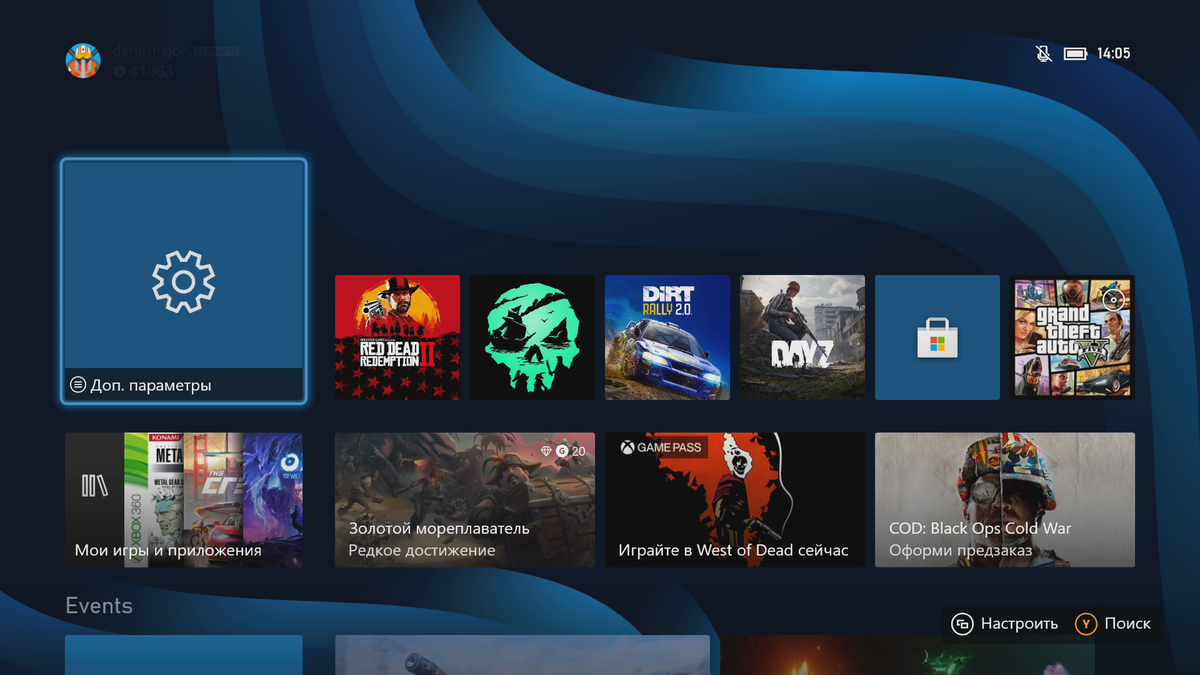
Task: Click 'Редкое достижение' subtitle text
Action: coord(422,550)
